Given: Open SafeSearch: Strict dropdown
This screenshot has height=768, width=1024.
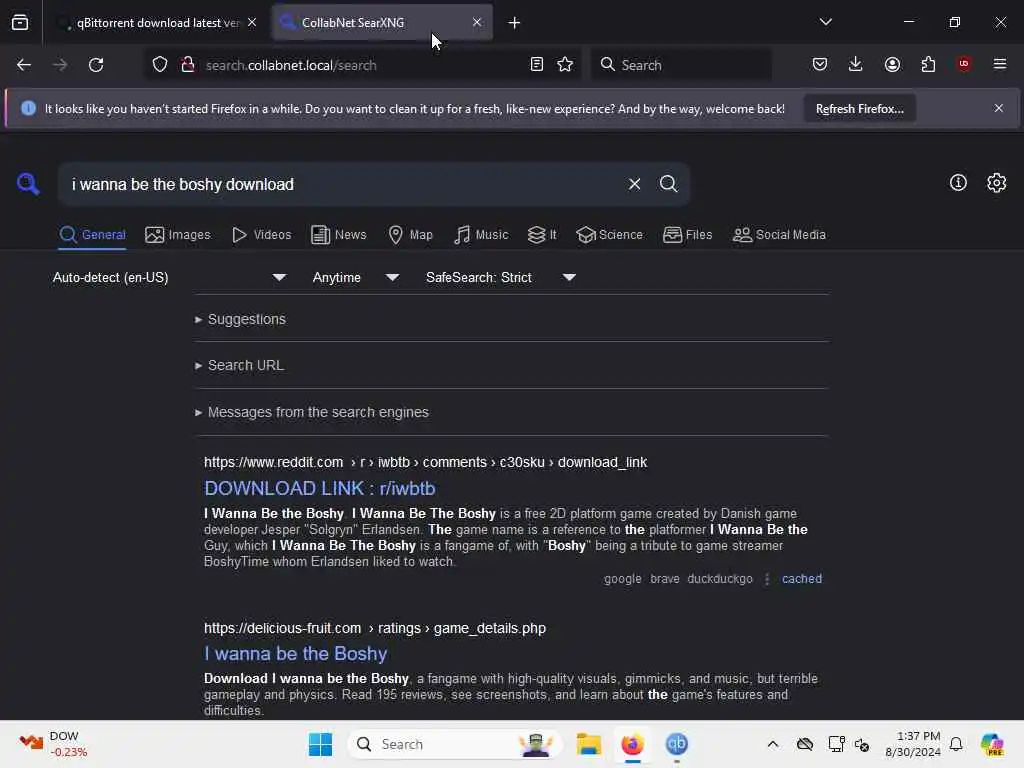Looking at the screenshot, I should point(500,278).
